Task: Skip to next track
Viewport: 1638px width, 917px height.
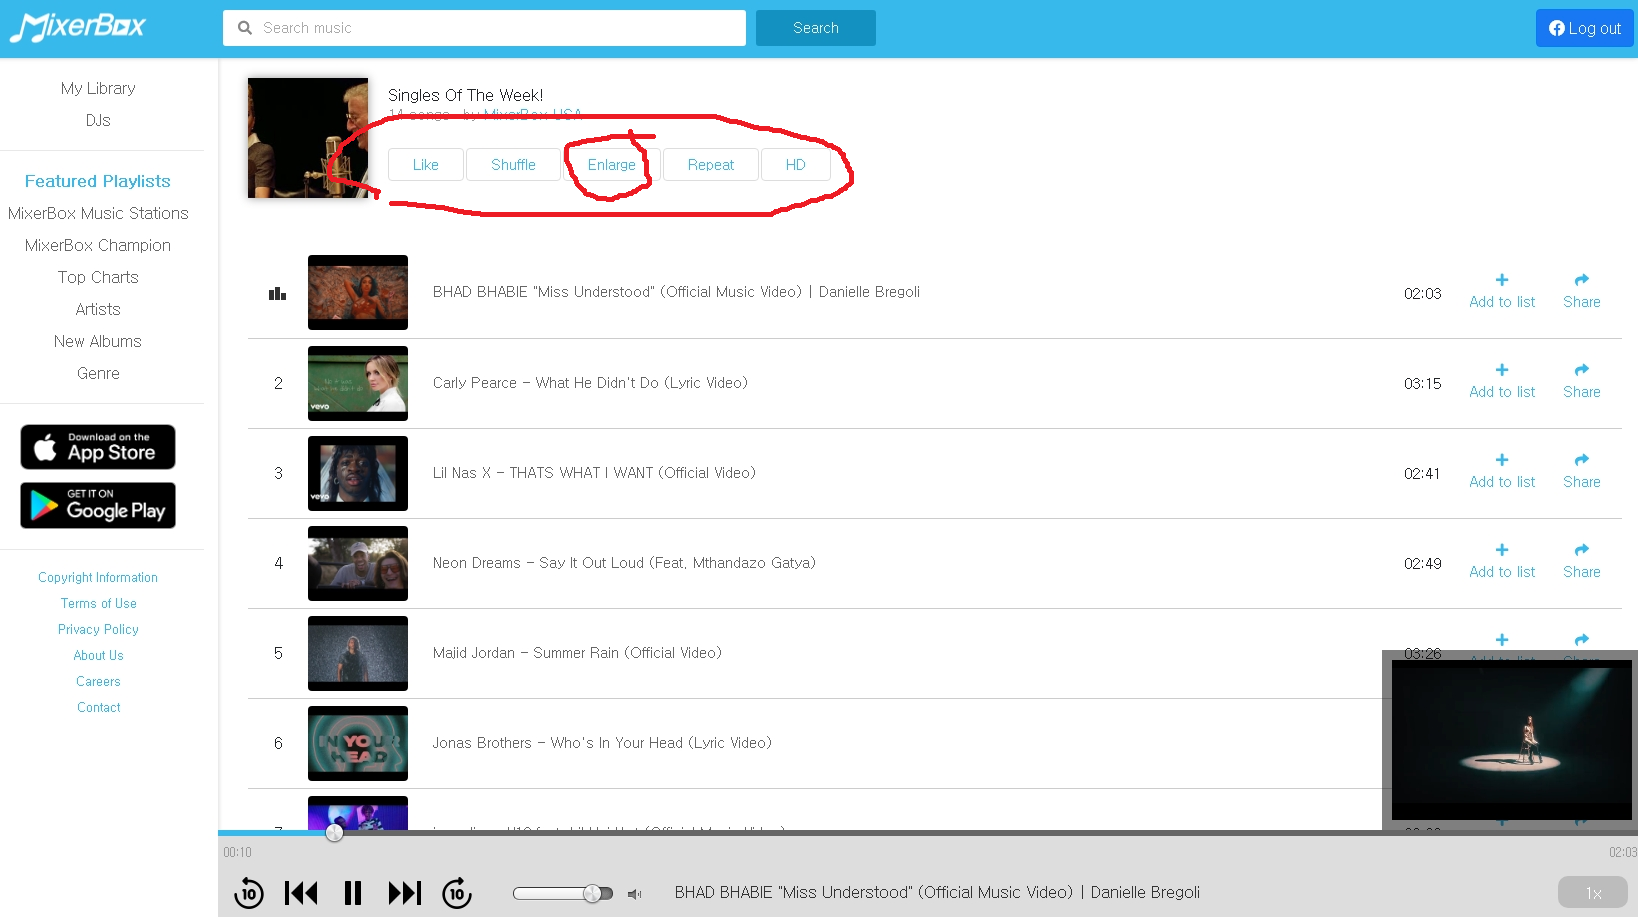Action: pos(405,893)
